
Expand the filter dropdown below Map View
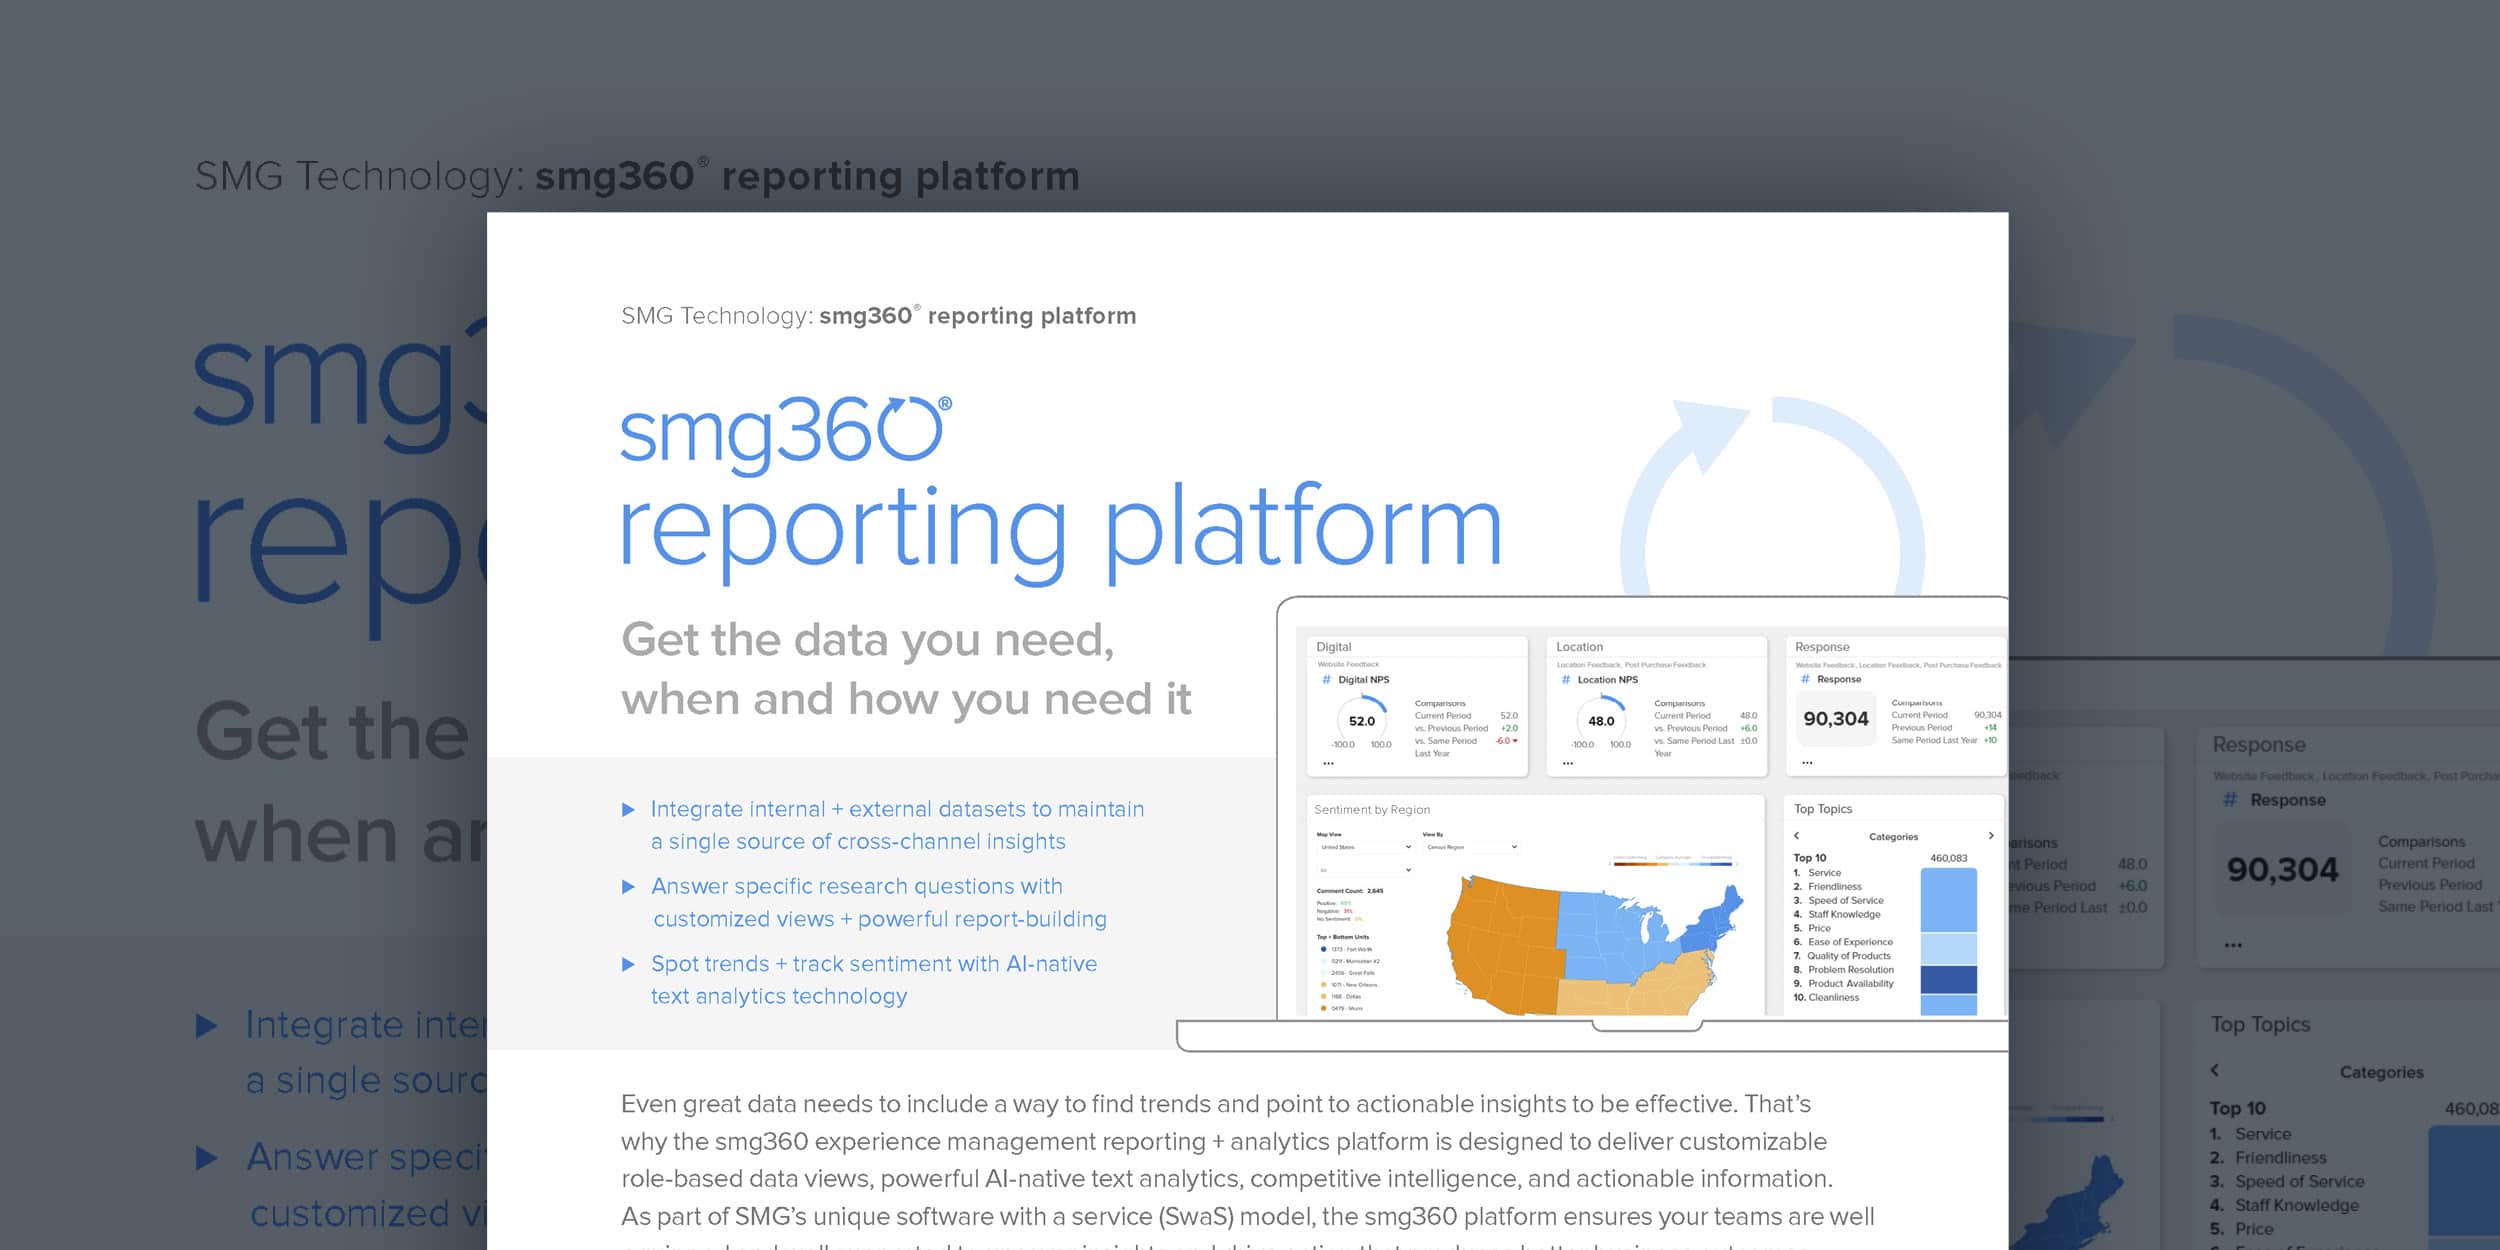[1365, 868]
